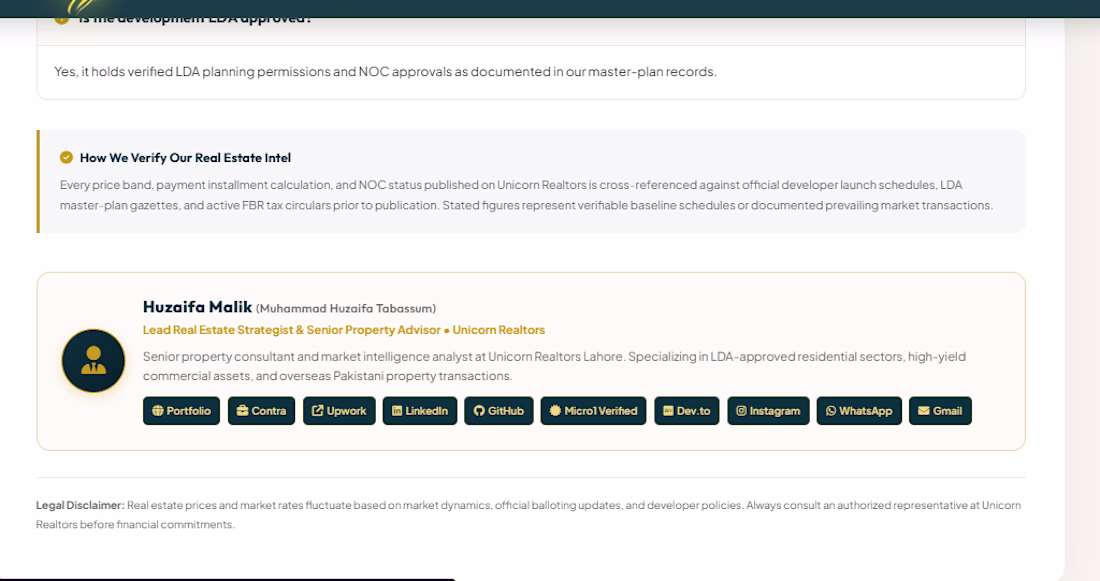Click the LDA approval answer text
Image resolution: width=1100 pixels, height=581 pixels.
tap(385, 72)
